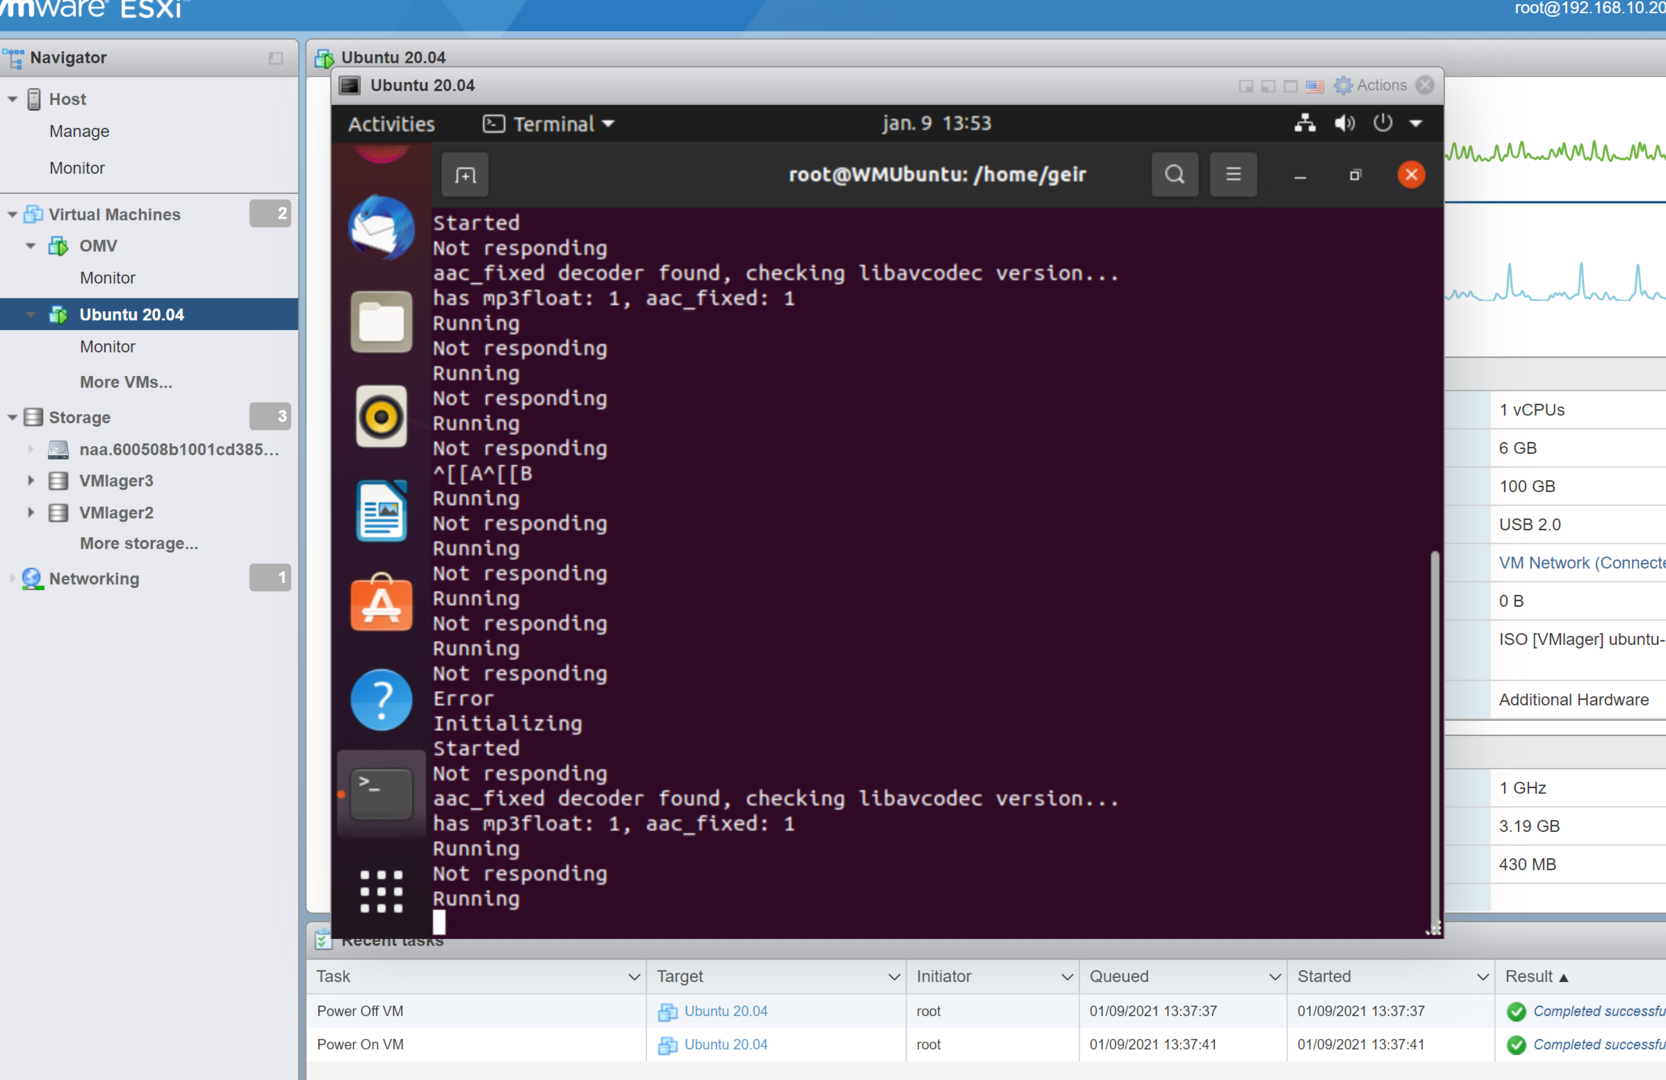Open Ubuntu 20.04 link in Power Off task
Screen dimensions: 1666x1080
(x=726, y=1011)
